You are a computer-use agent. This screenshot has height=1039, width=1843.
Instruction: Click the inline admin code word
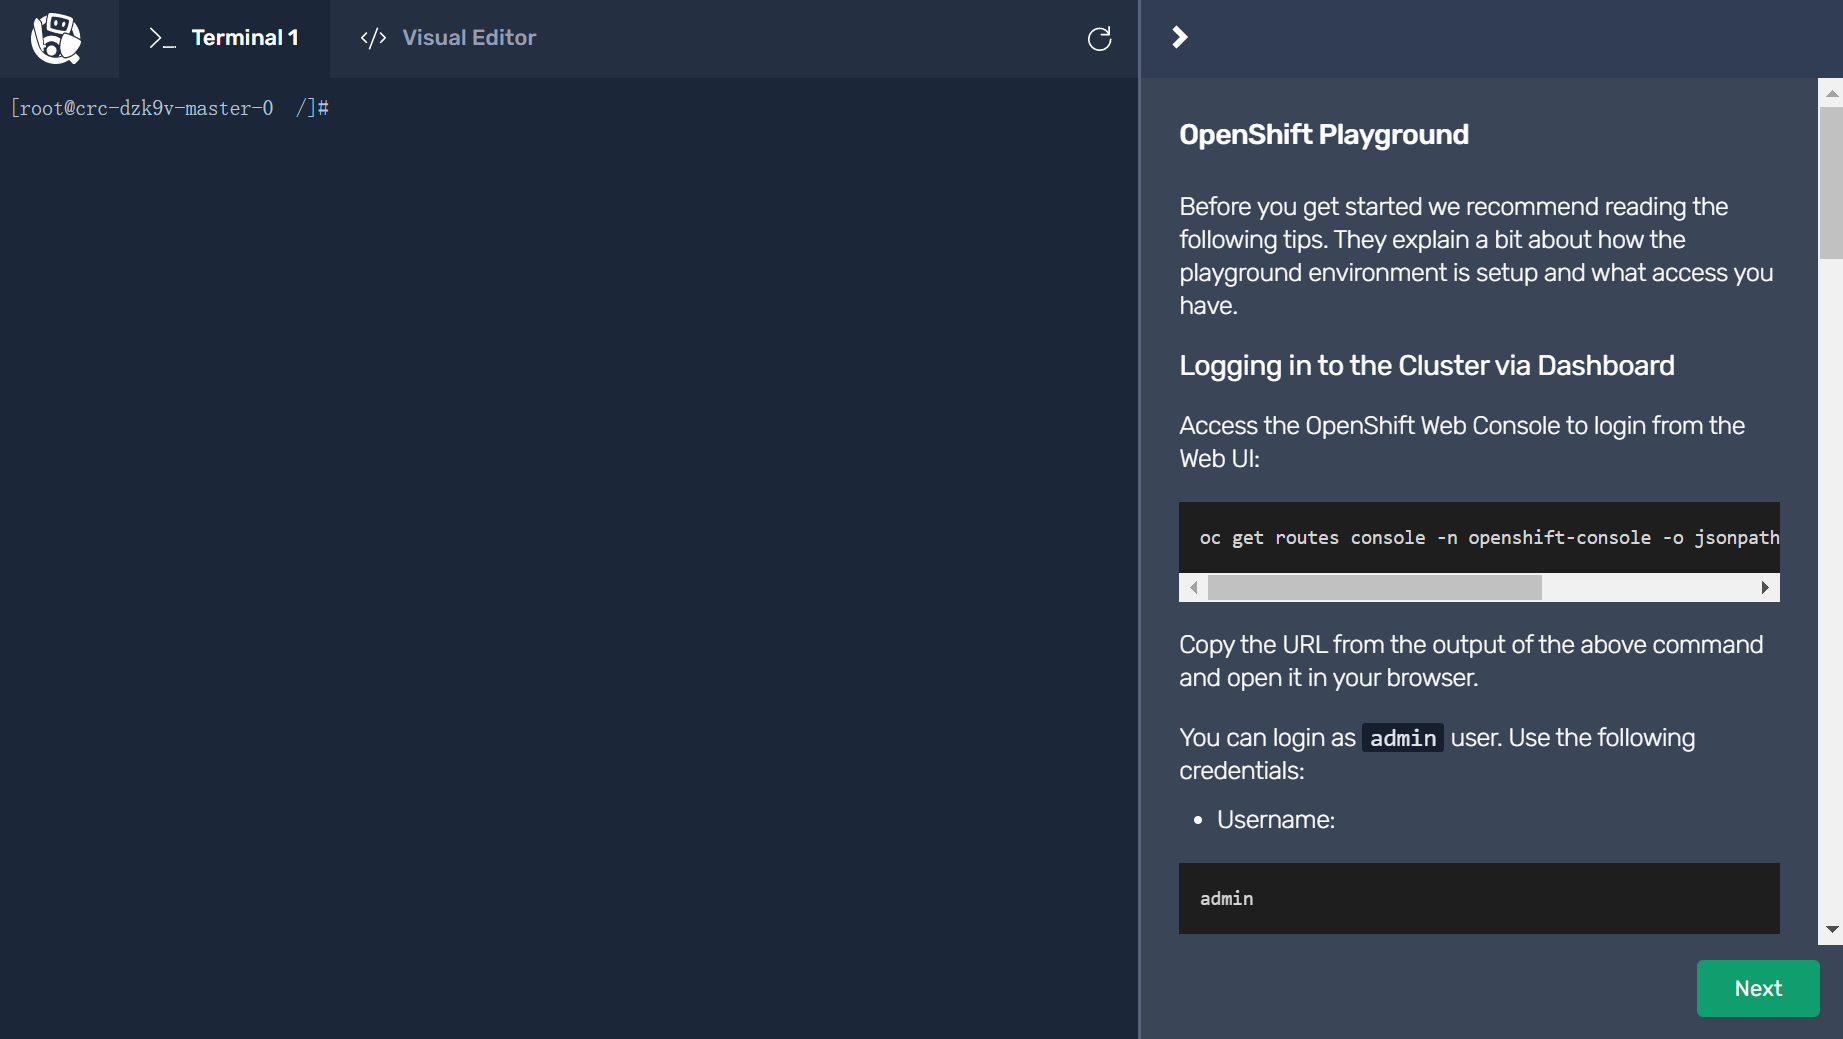[x=1402, y=738]
